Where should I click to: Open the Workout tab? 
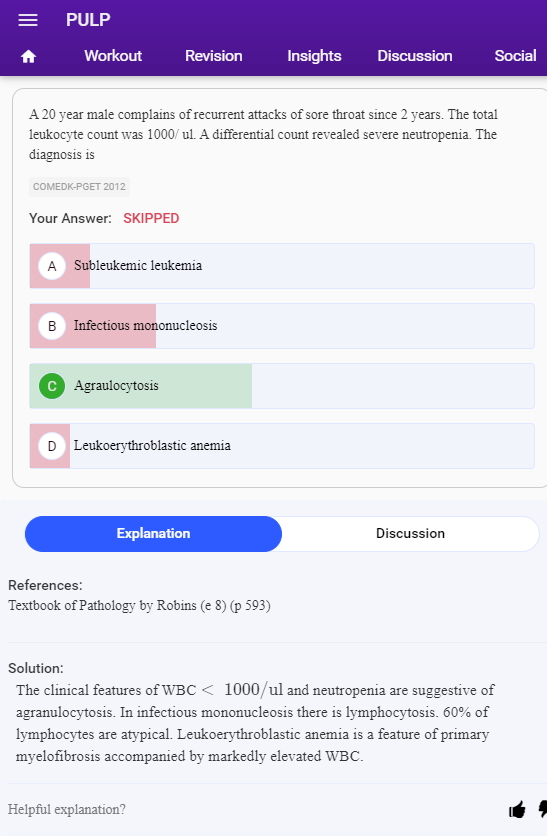point(113,56)
